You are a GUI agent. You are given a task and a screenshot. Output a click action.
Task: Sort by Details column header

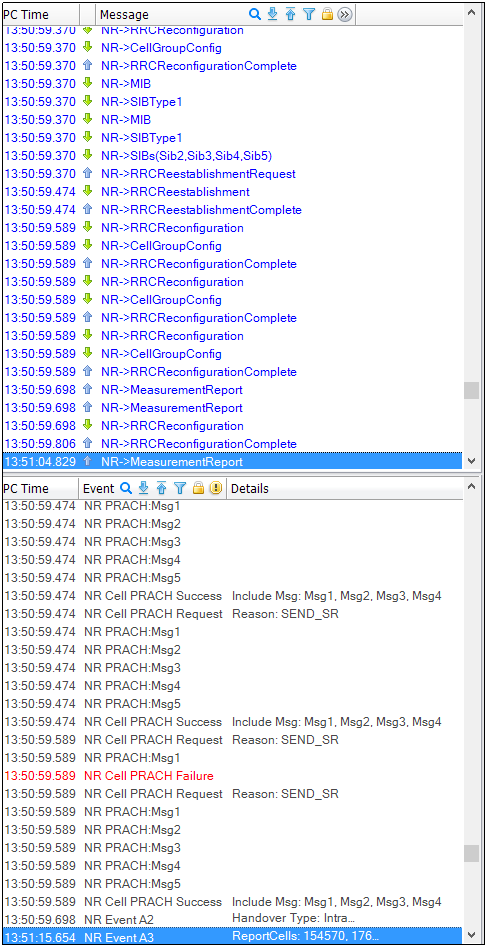coord(250,488)
